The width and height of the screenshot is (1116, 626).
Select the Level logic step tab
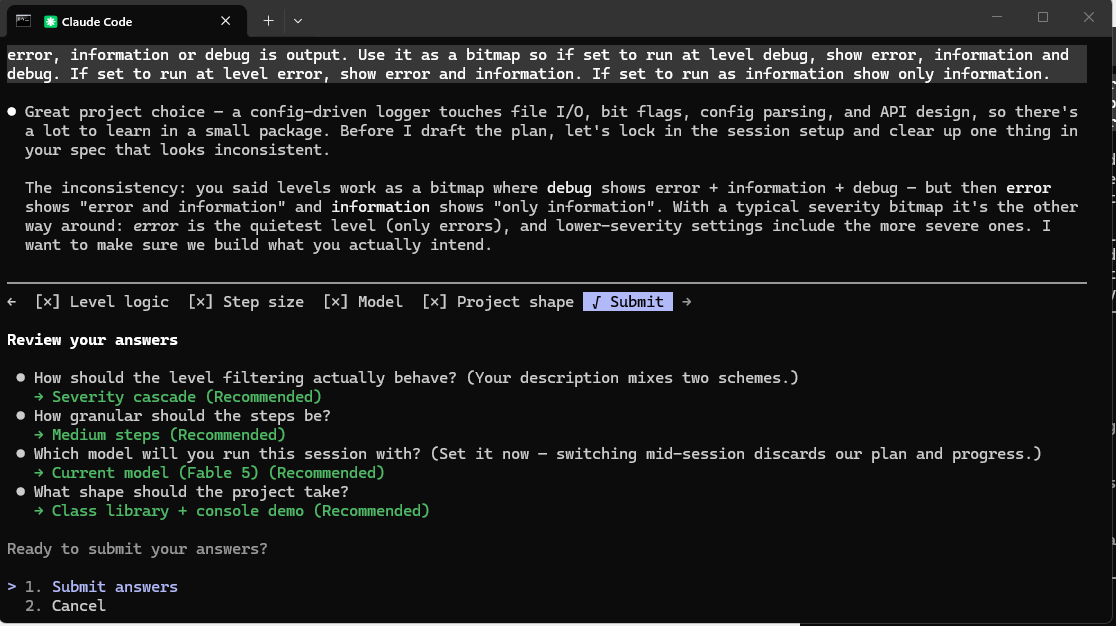click(x=102, y=302)
